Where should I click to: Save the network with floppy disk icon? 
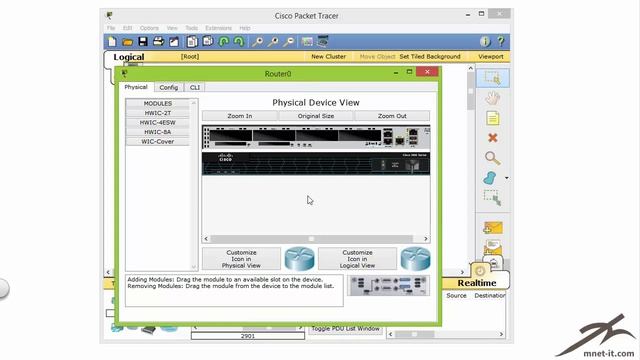pyautogui.click(x=143, y=42)
